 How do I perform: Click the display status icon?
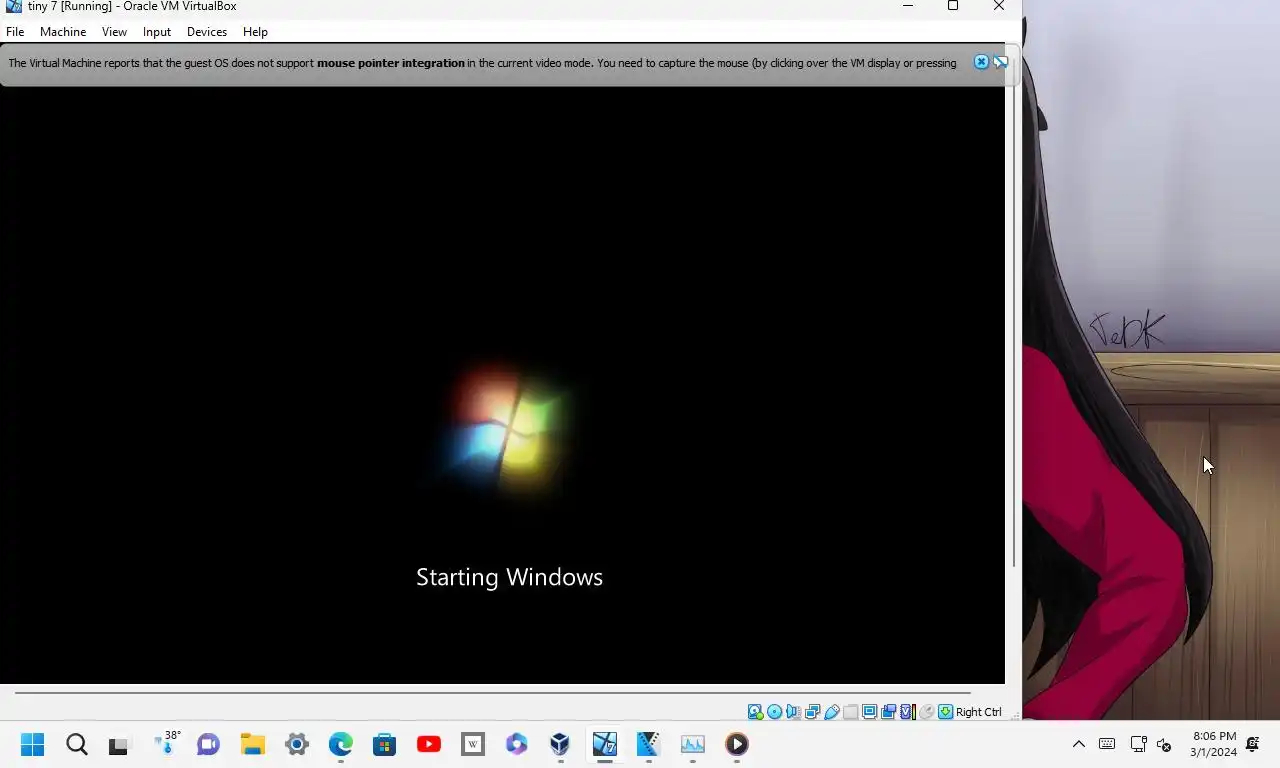[x=869, y=712]
